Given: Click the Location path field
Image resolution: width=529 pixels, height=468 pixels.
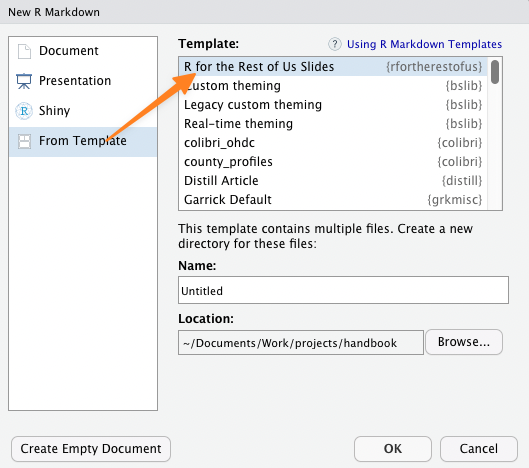Looking at the screenshot, I should (x=301, y=343).
